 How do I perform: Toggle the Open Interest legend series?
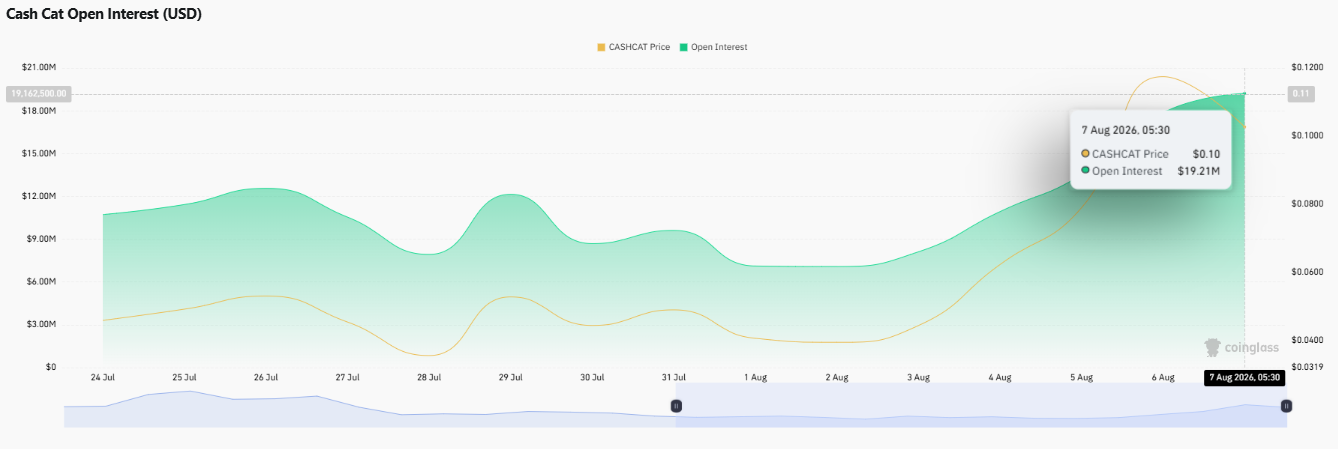point(713,47)
